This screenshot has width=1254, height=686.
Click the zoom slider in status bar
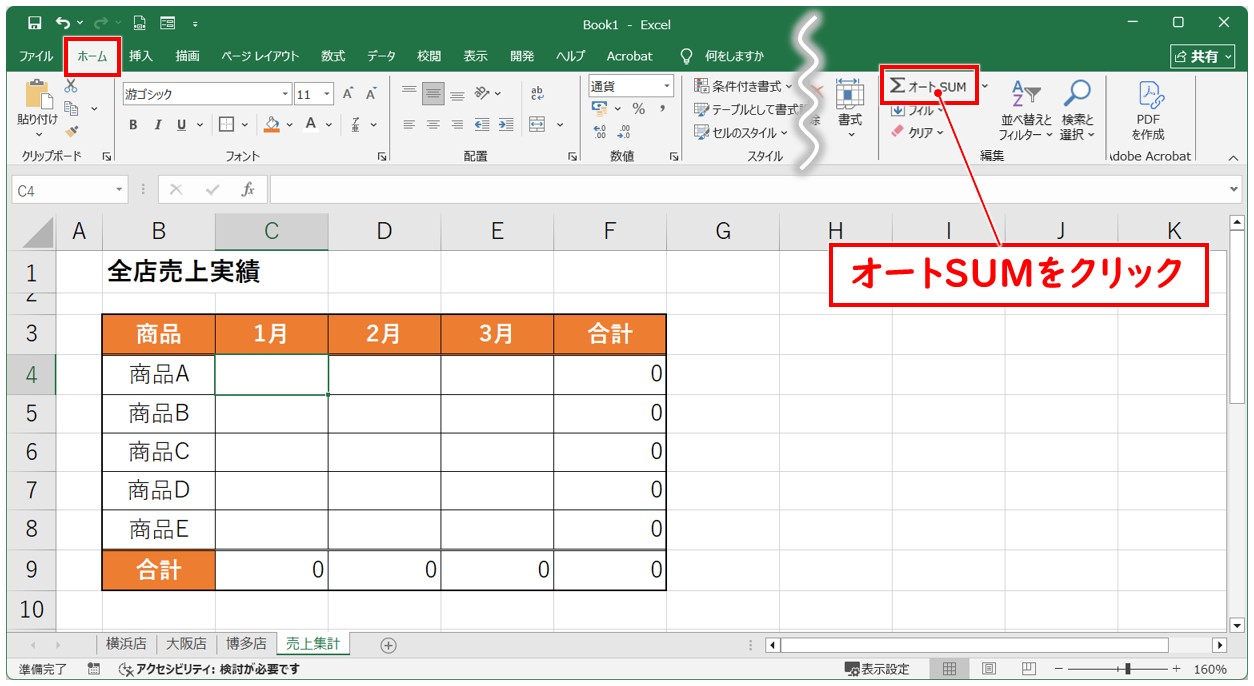coord(1127,669)
